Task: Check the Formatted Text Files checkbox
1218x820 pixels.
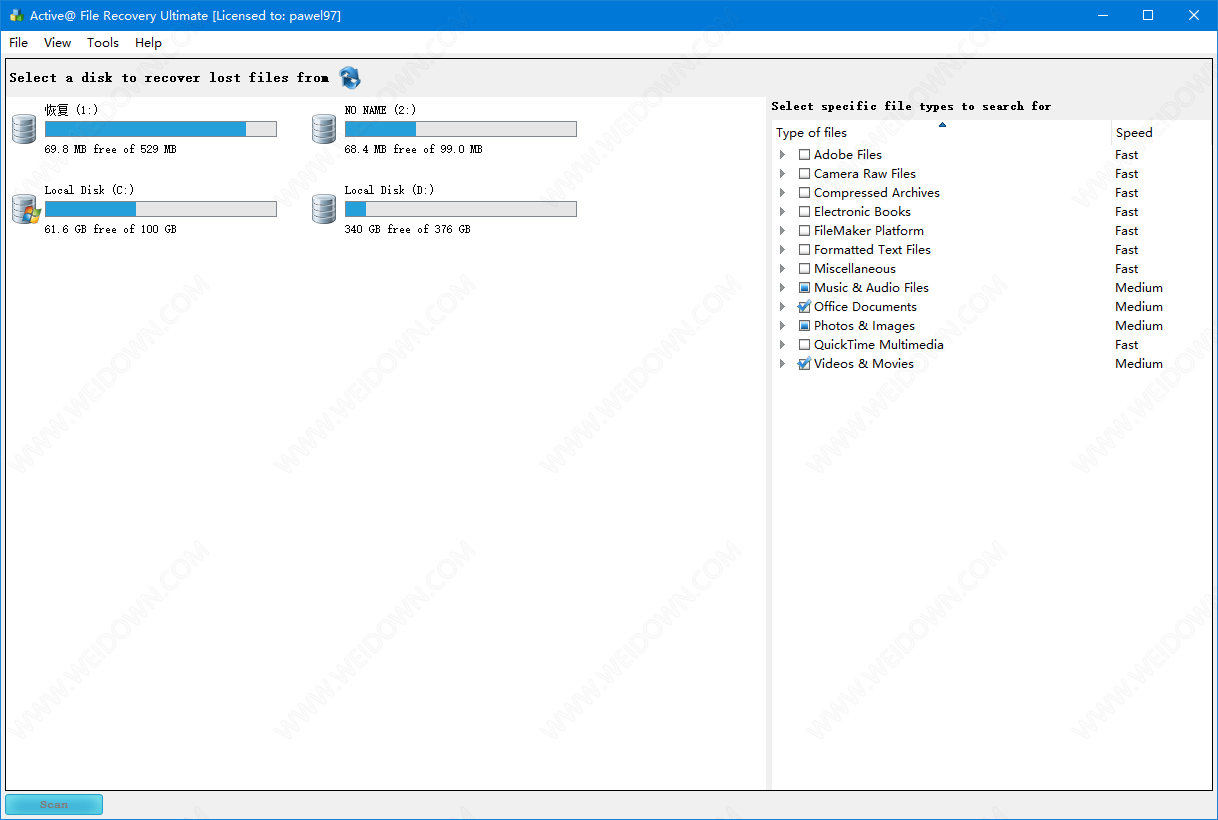Action: [x=804, y=250]
